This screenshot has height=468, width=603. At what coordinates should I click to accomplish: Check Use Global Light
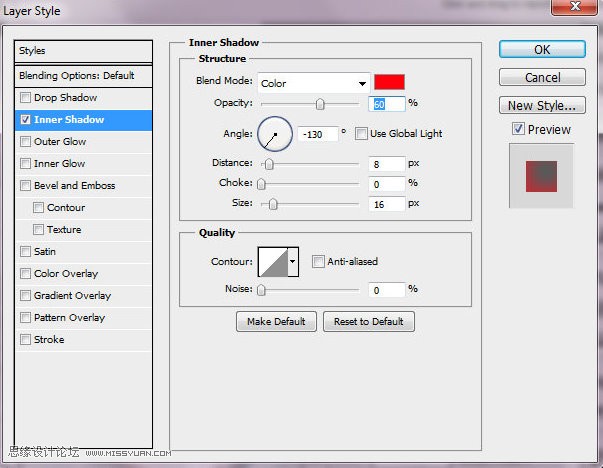(361, 134)
